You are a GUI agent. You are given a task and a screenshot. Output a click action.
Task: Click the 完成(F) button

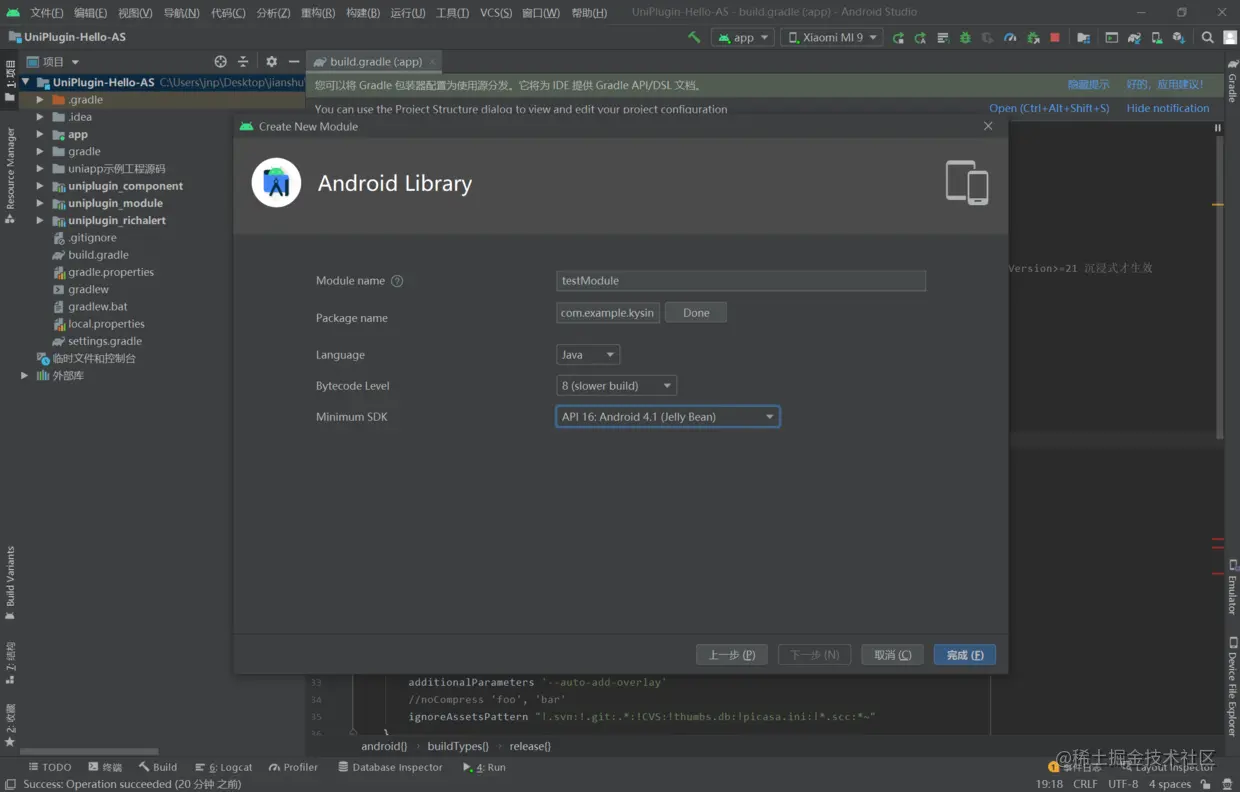[x=965, y=655]
